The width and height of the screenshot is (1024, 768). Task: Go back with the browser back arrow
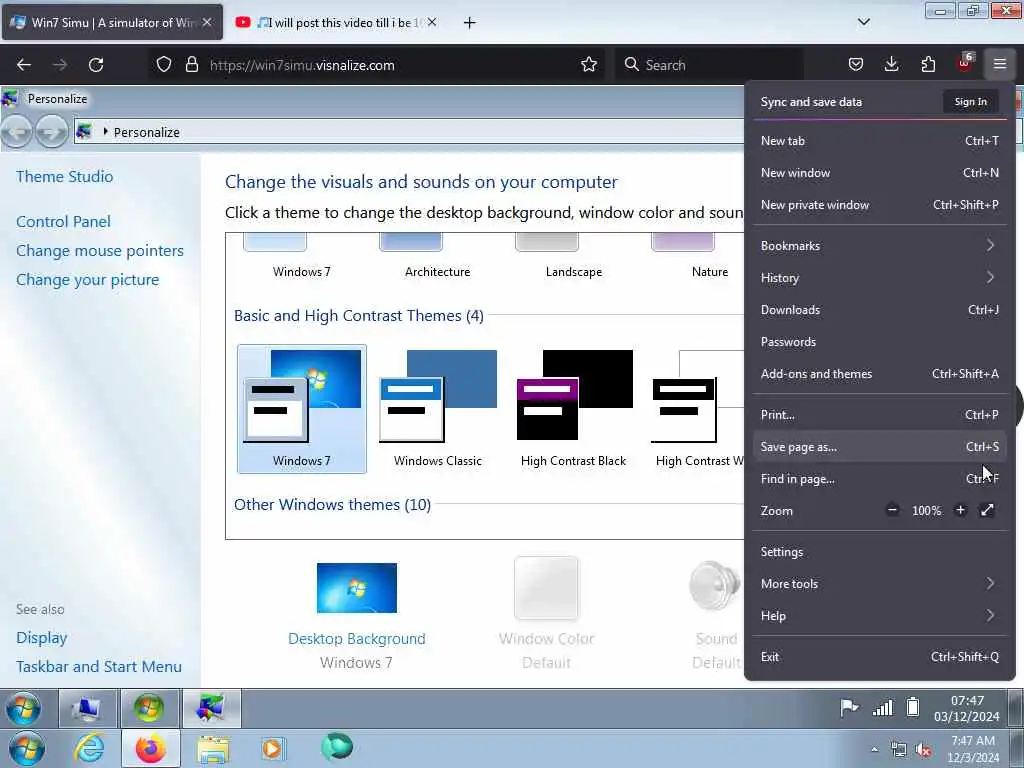tap(24, 64)
